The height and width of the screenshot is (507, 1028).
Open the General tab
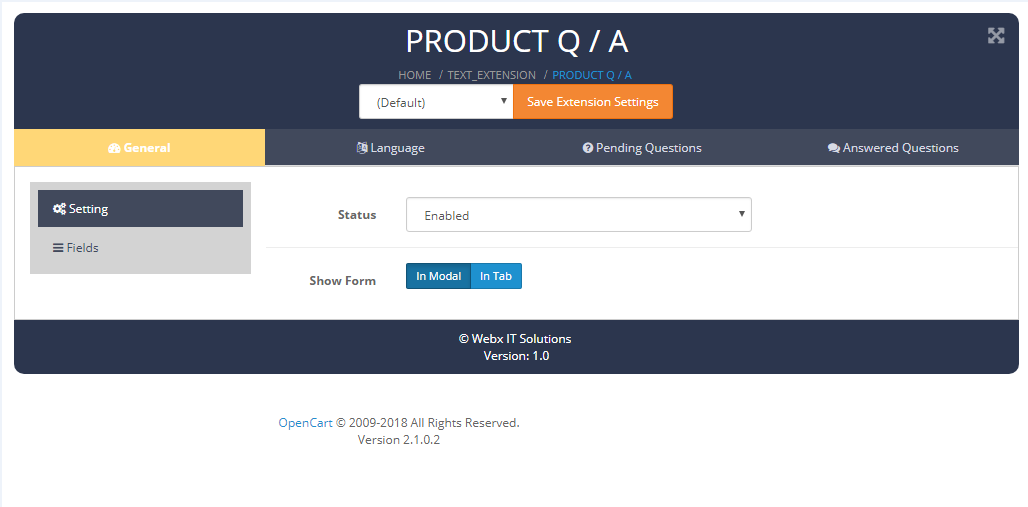click(x=140, y=148)
